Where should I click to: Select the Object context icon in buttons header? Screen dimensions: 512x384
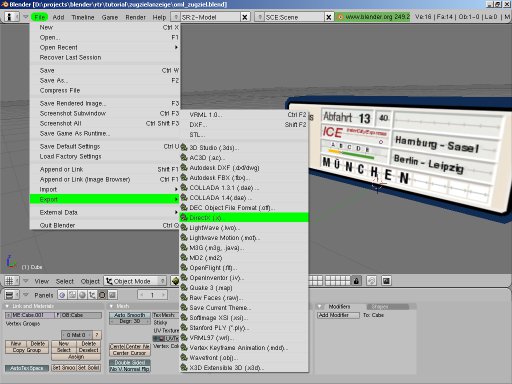[x=92, y=295]
